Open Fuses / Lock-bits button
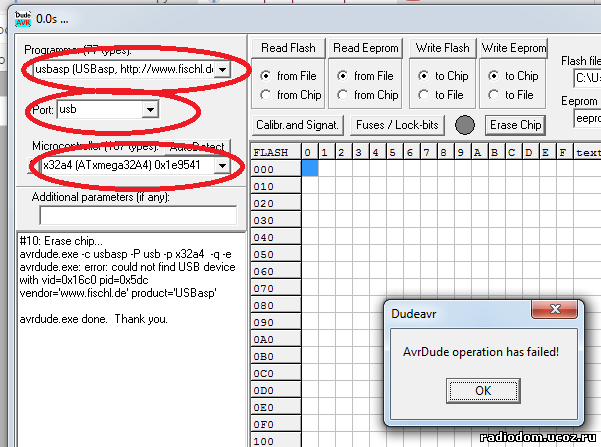The width and height of the screenshot is (601, 447). [397, 125]
